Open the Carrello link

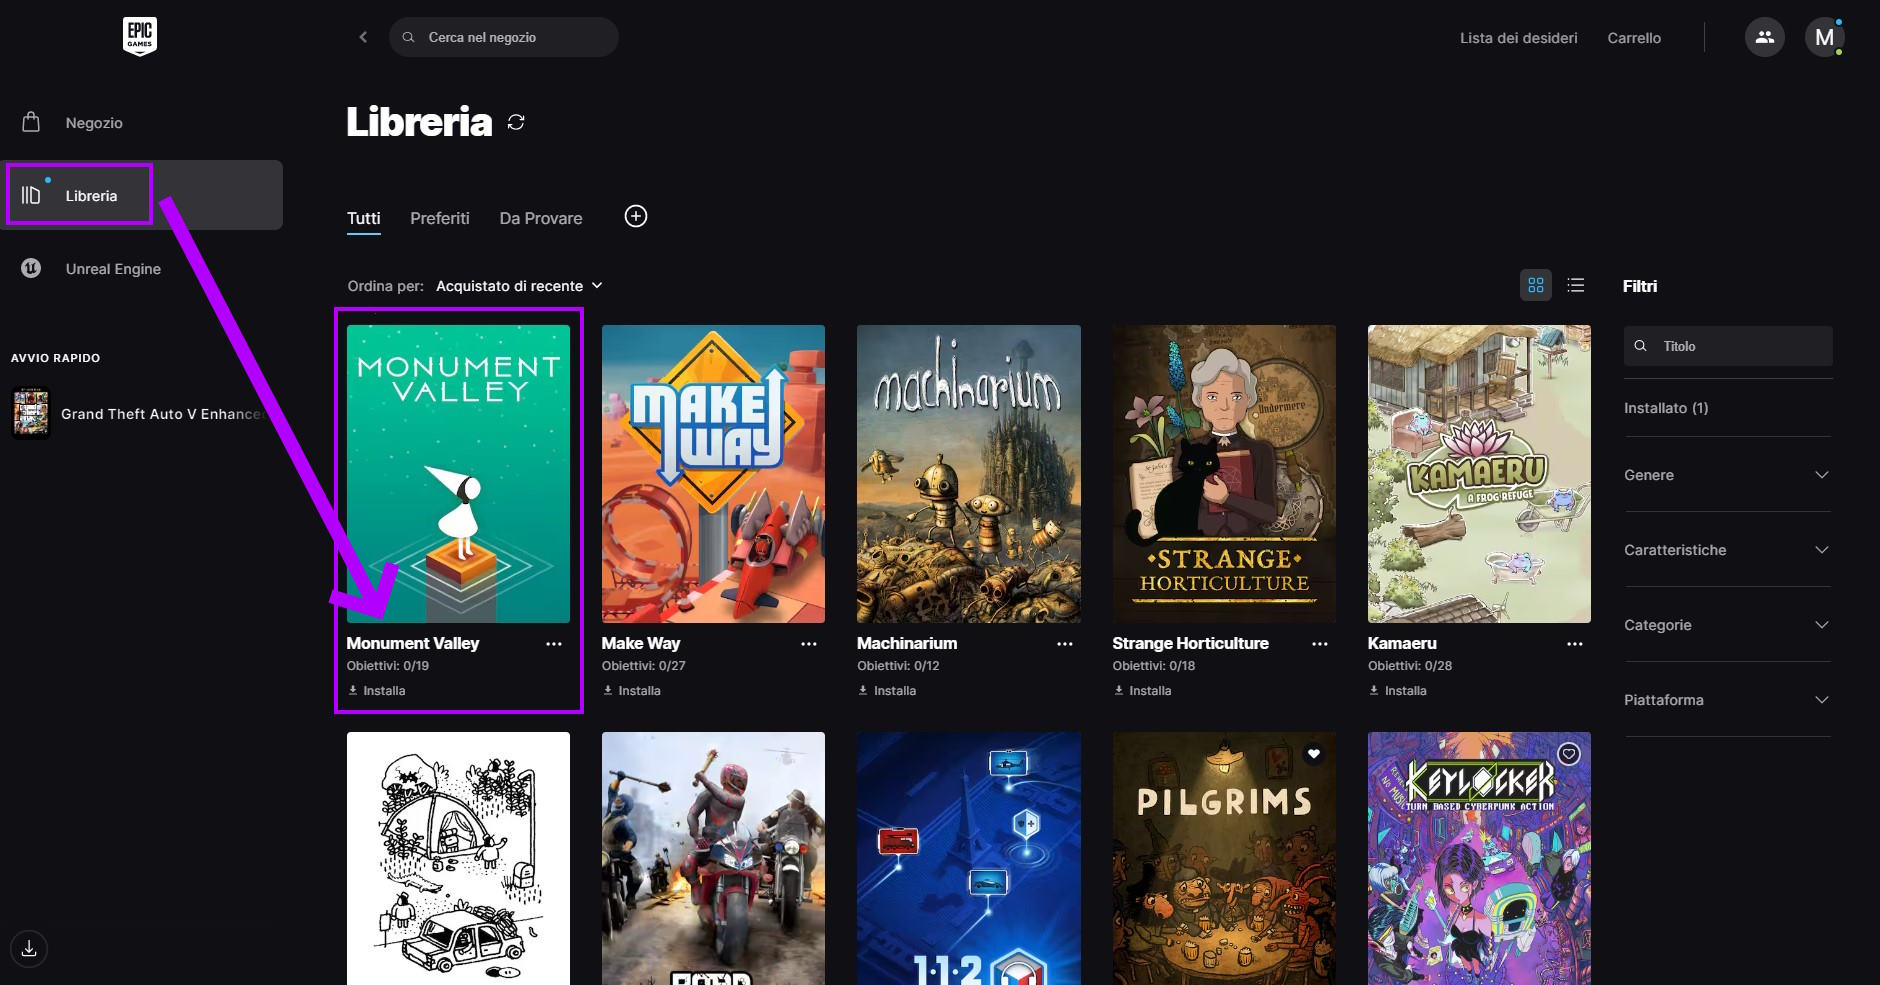[1634, 38]
